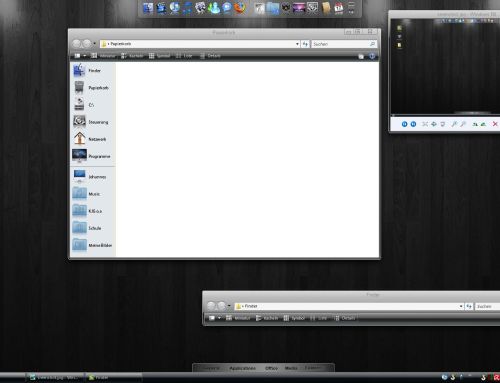Click the Finder face icon in the top dock

coord(148,8)
